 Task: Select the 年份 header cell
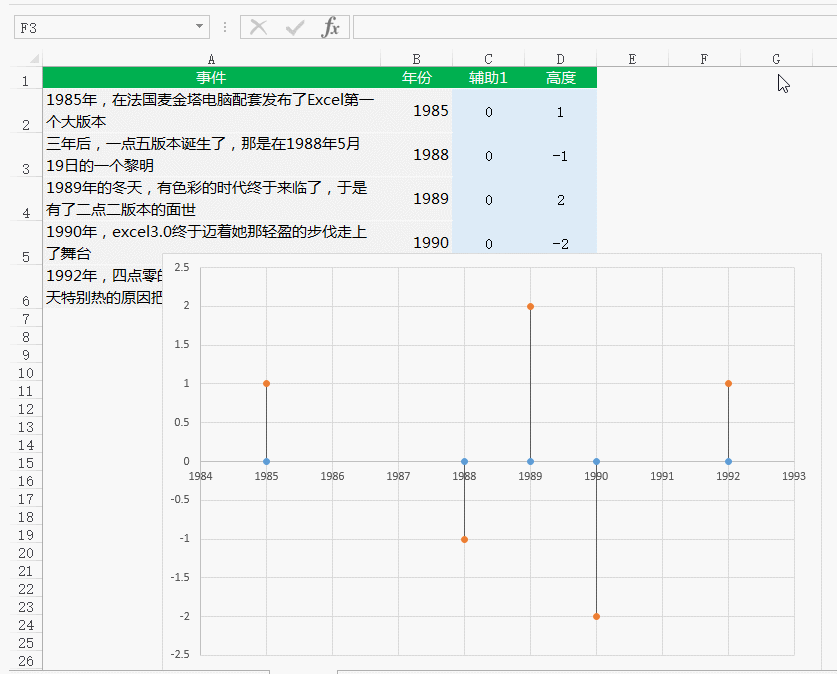pyautogui.click(x=416, y=77)
